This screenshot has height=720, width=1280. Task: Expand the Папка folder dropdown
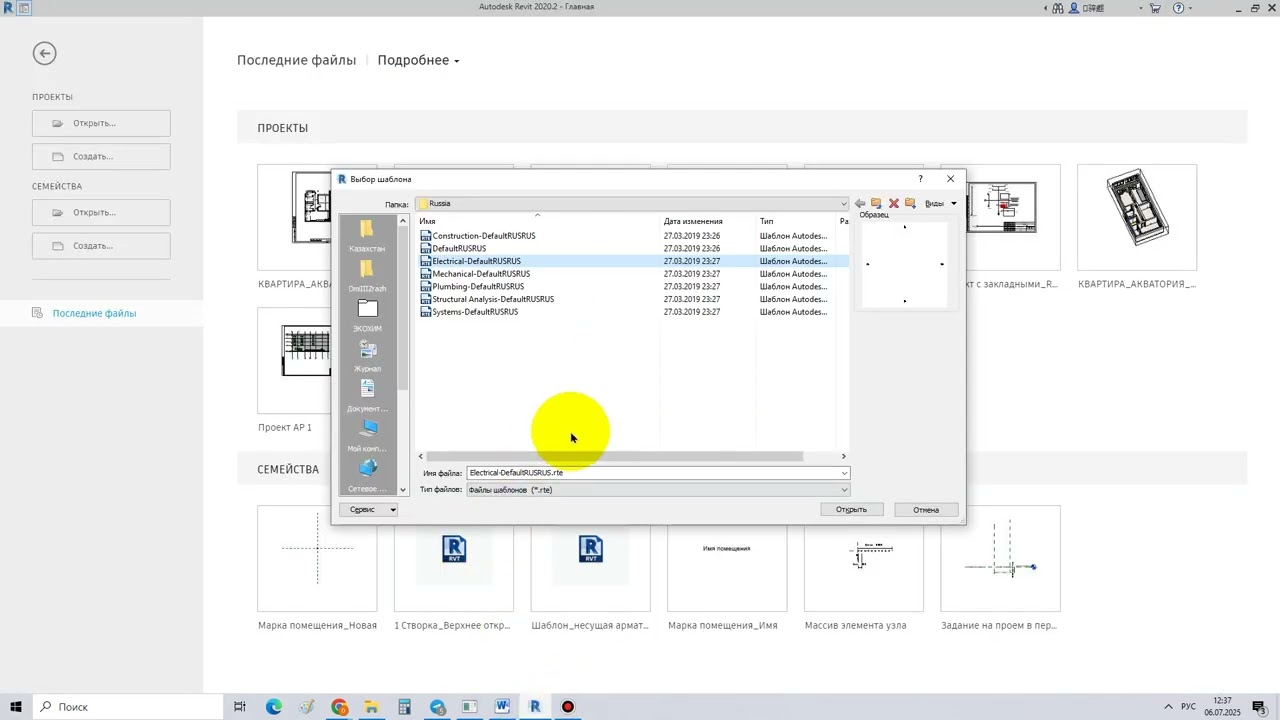[844, 204]
